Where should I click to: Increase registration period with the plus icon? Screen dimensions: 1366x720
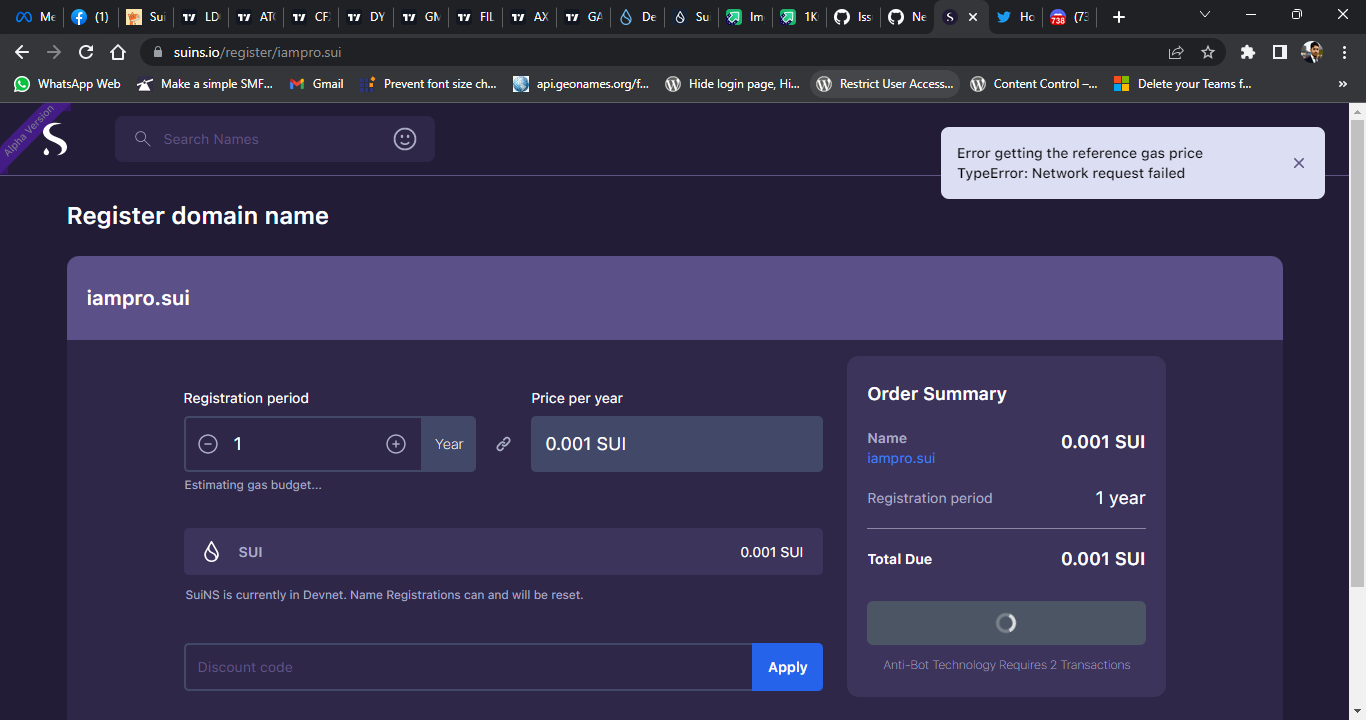396,443
